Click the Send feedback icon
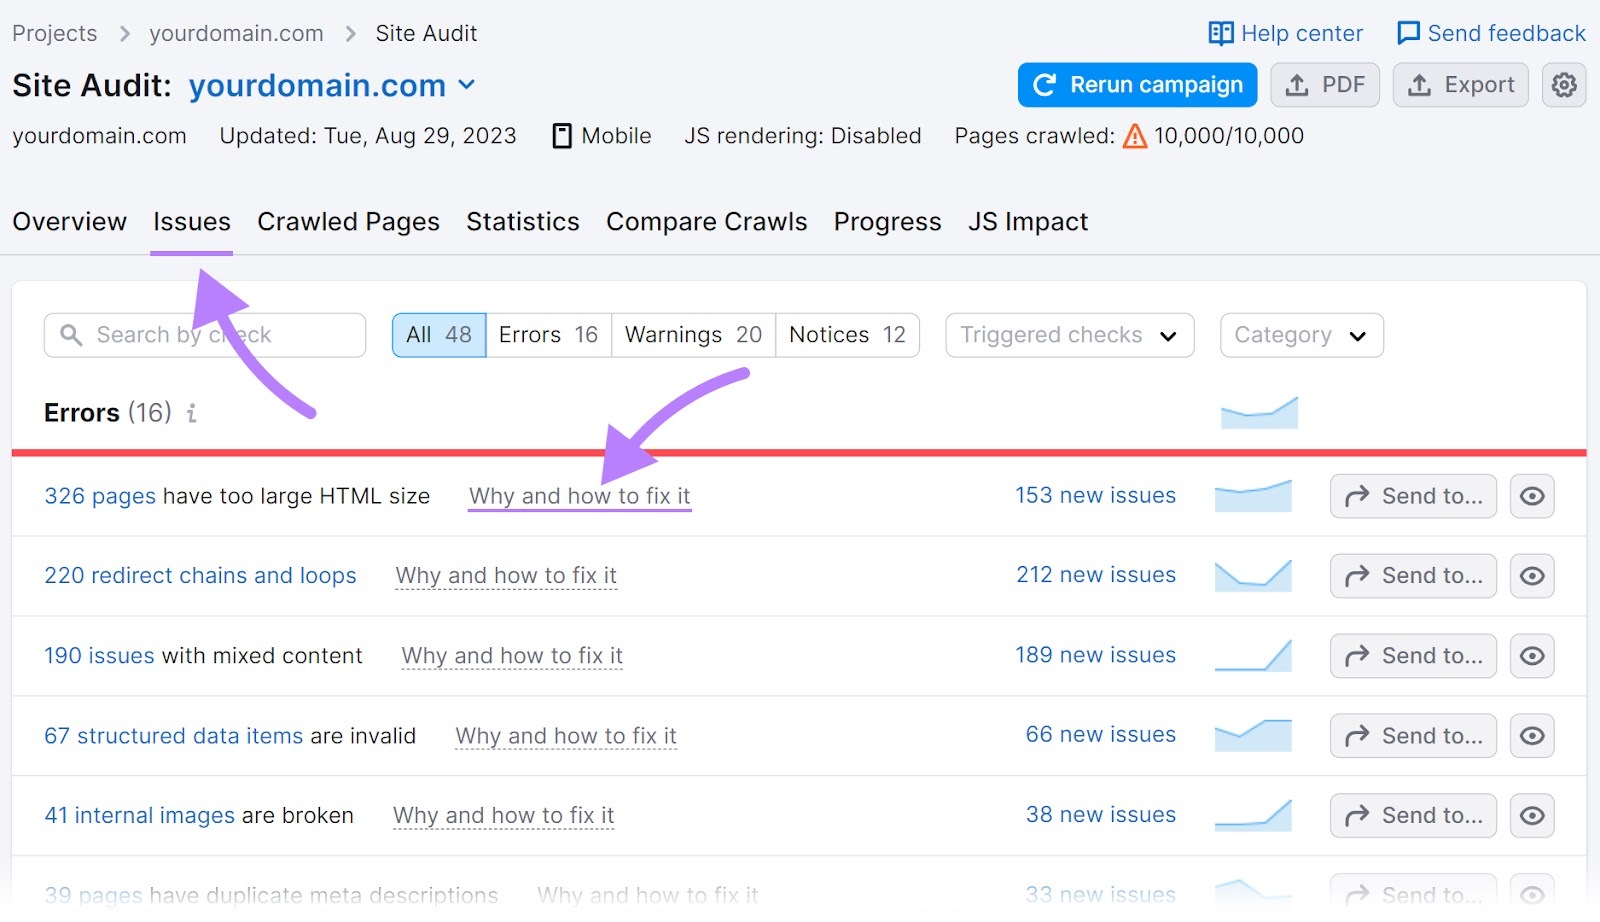This screenshot has height=922, width=1600. [1408, 33]
